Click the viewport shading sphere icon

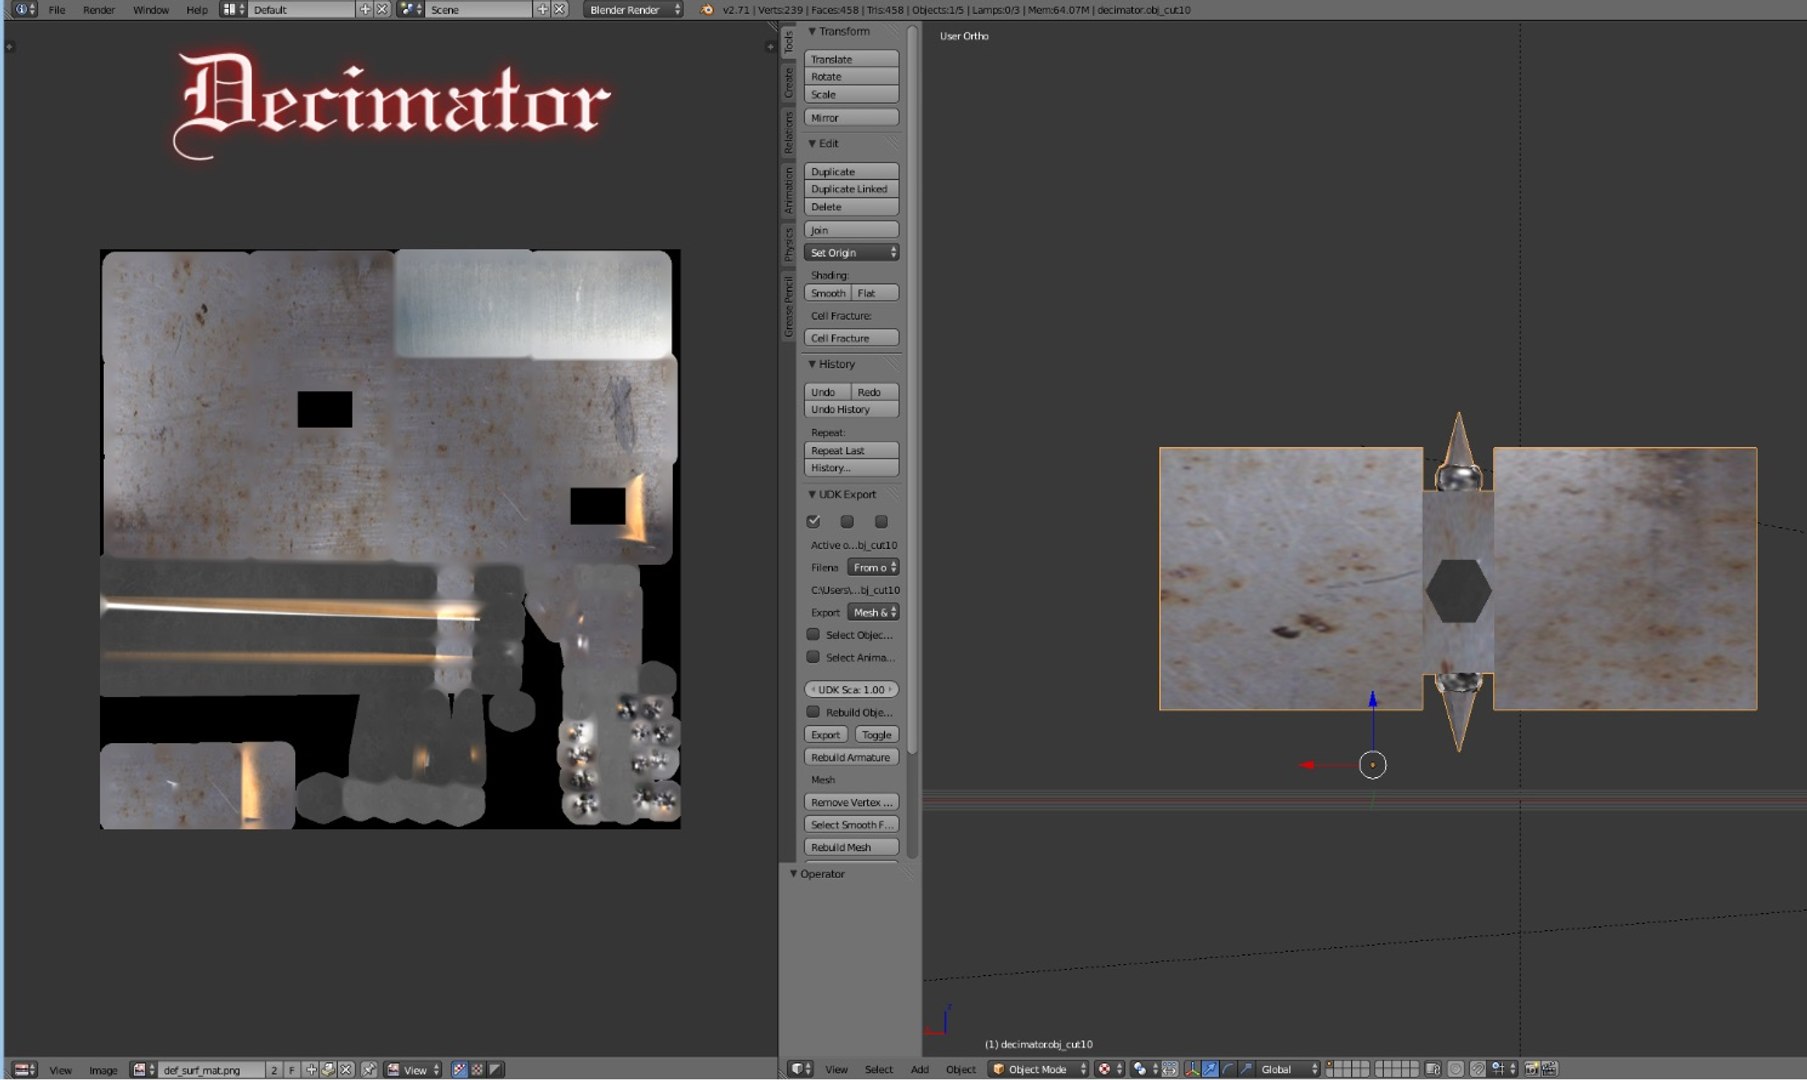tap(1104, 1069)
